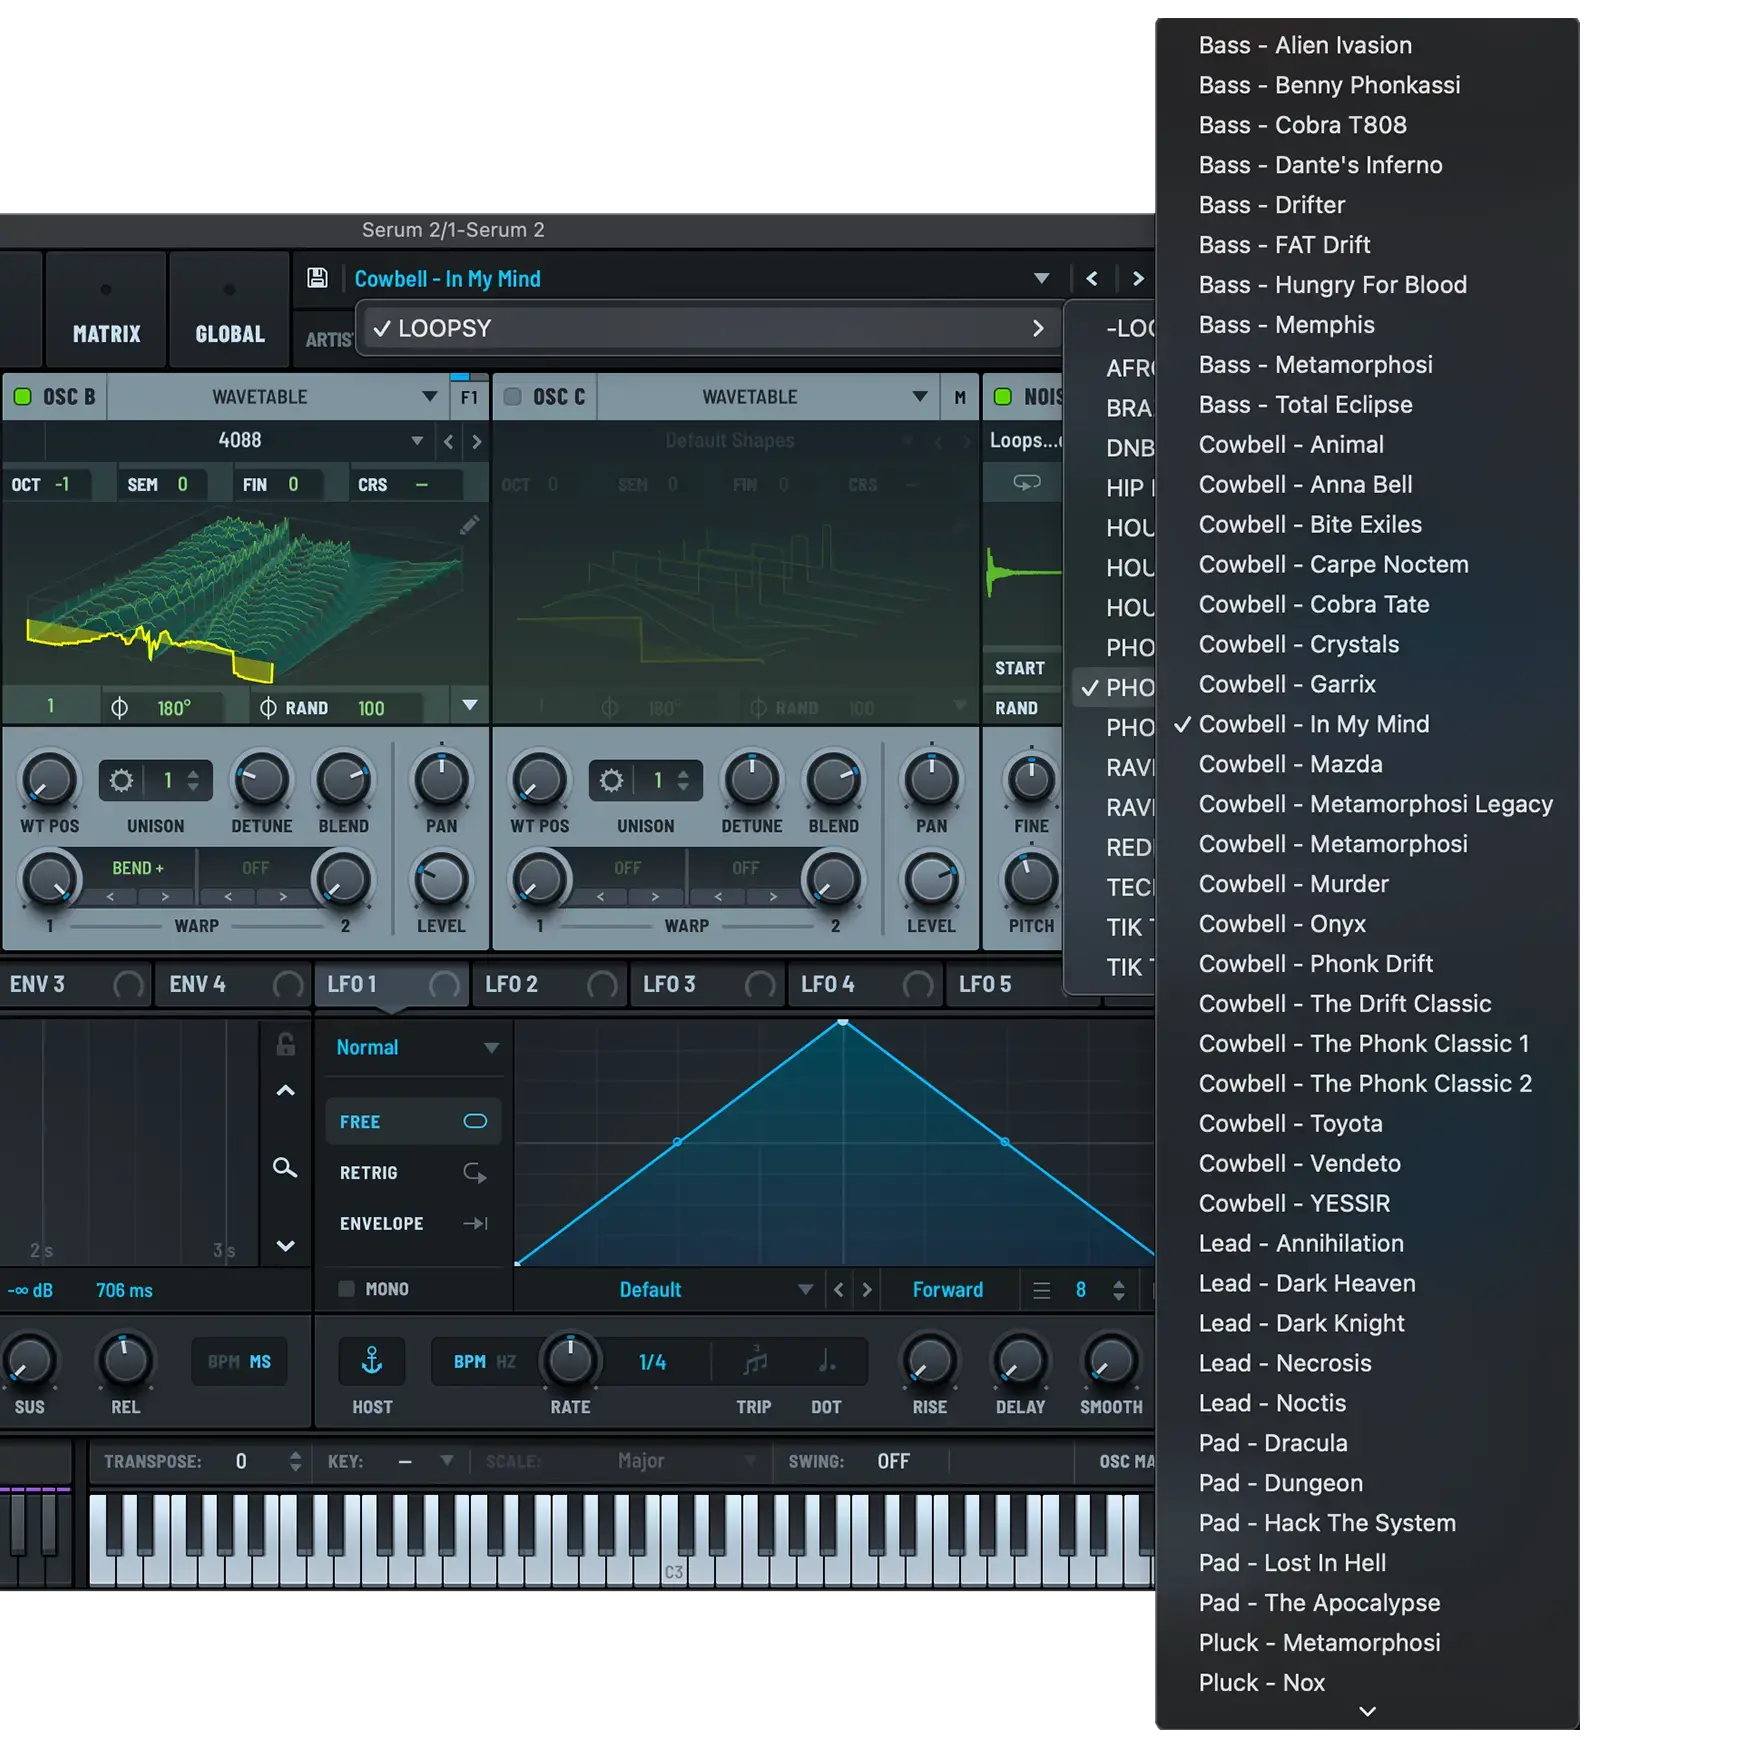Click the LFO RATE knob

tap(570, 1361)
